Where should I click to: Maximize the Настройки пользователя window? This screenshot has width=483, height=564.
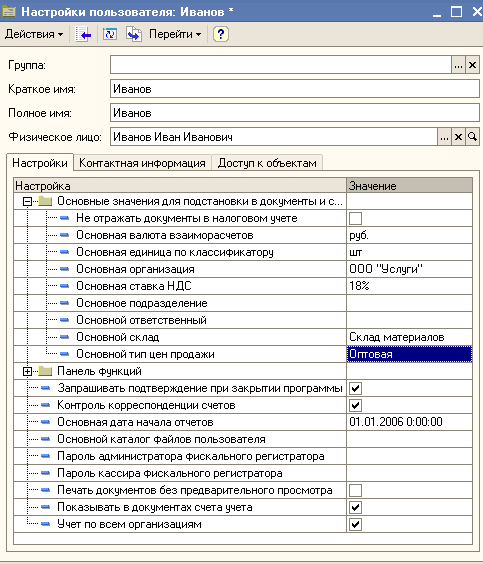tap(456, 12)
